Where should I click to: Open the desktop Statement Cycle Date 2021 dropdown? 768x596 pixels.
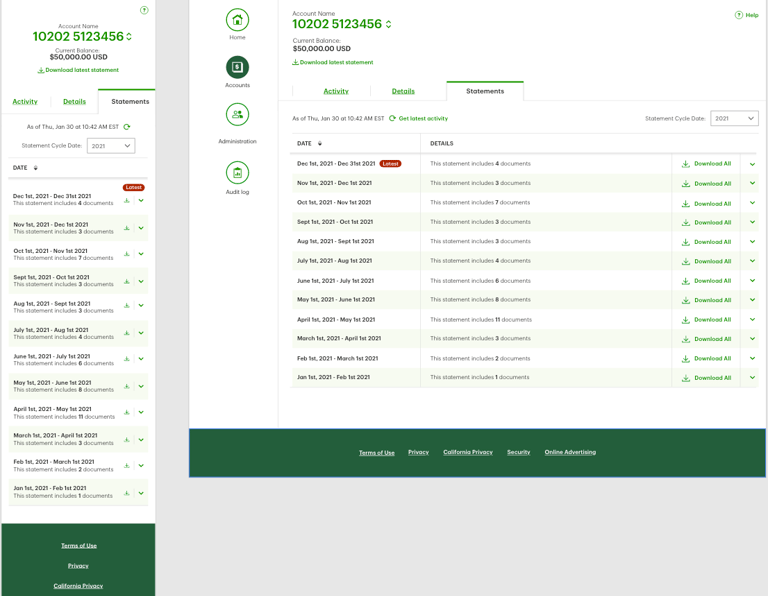pos(734,118)
